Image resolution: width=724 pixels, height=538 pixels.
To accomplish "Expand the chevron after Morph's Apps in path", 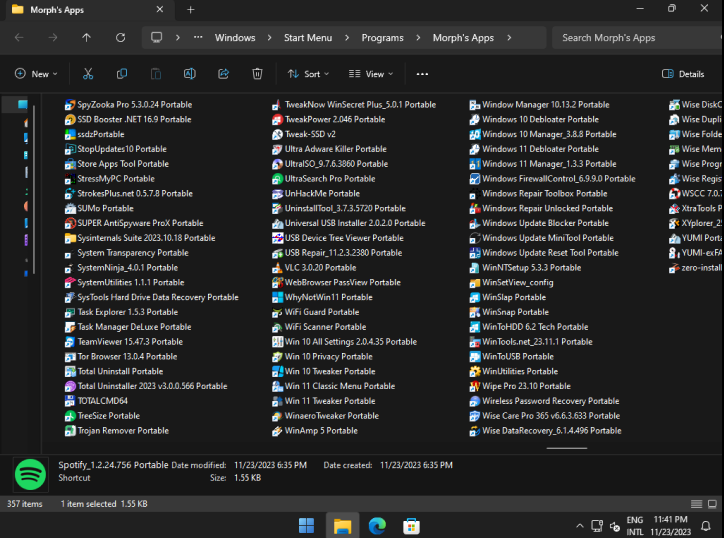I will [x=509, y=37].
